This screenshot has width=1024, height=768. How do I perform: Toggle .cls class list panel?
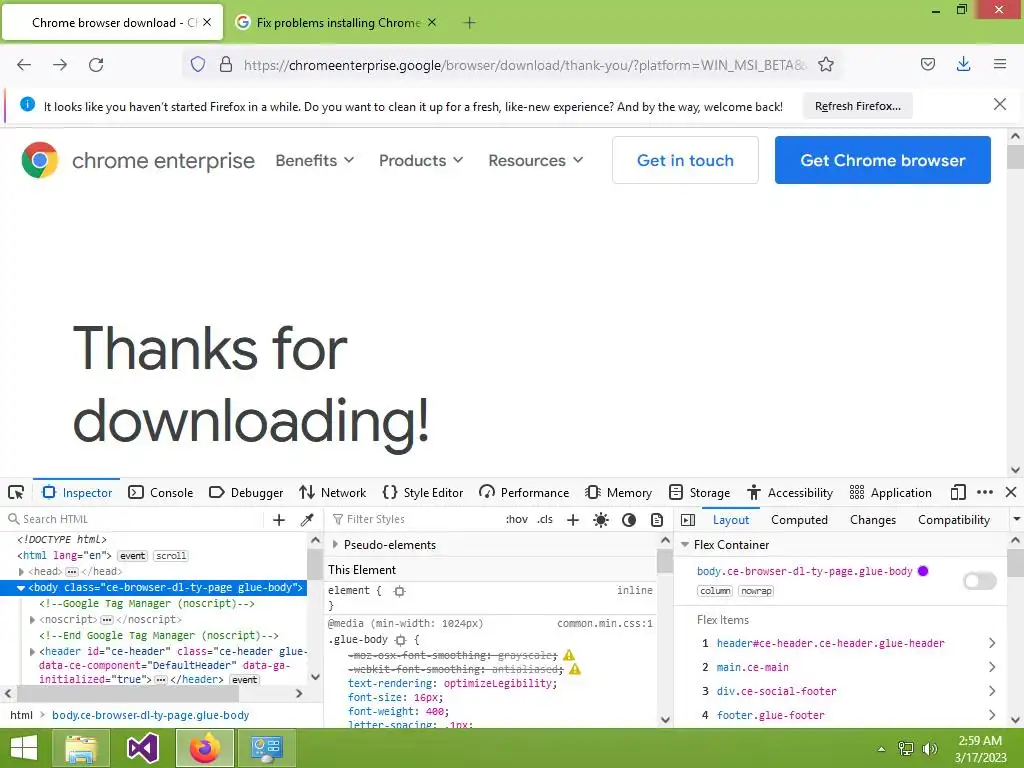(x=545, y=520)
